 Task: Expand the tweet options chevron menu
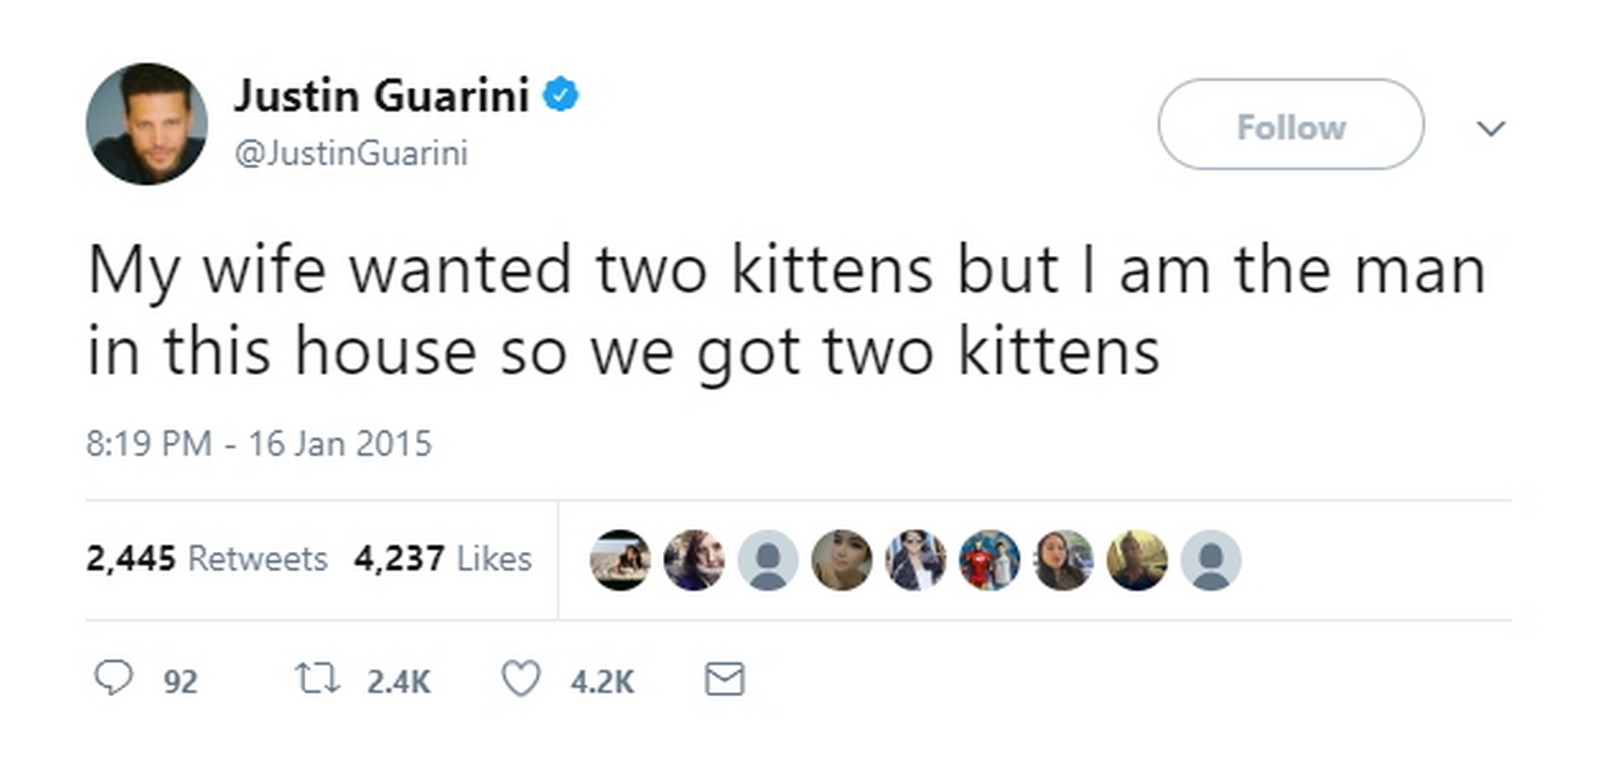pyautogui.click(x=1490, y=128)
